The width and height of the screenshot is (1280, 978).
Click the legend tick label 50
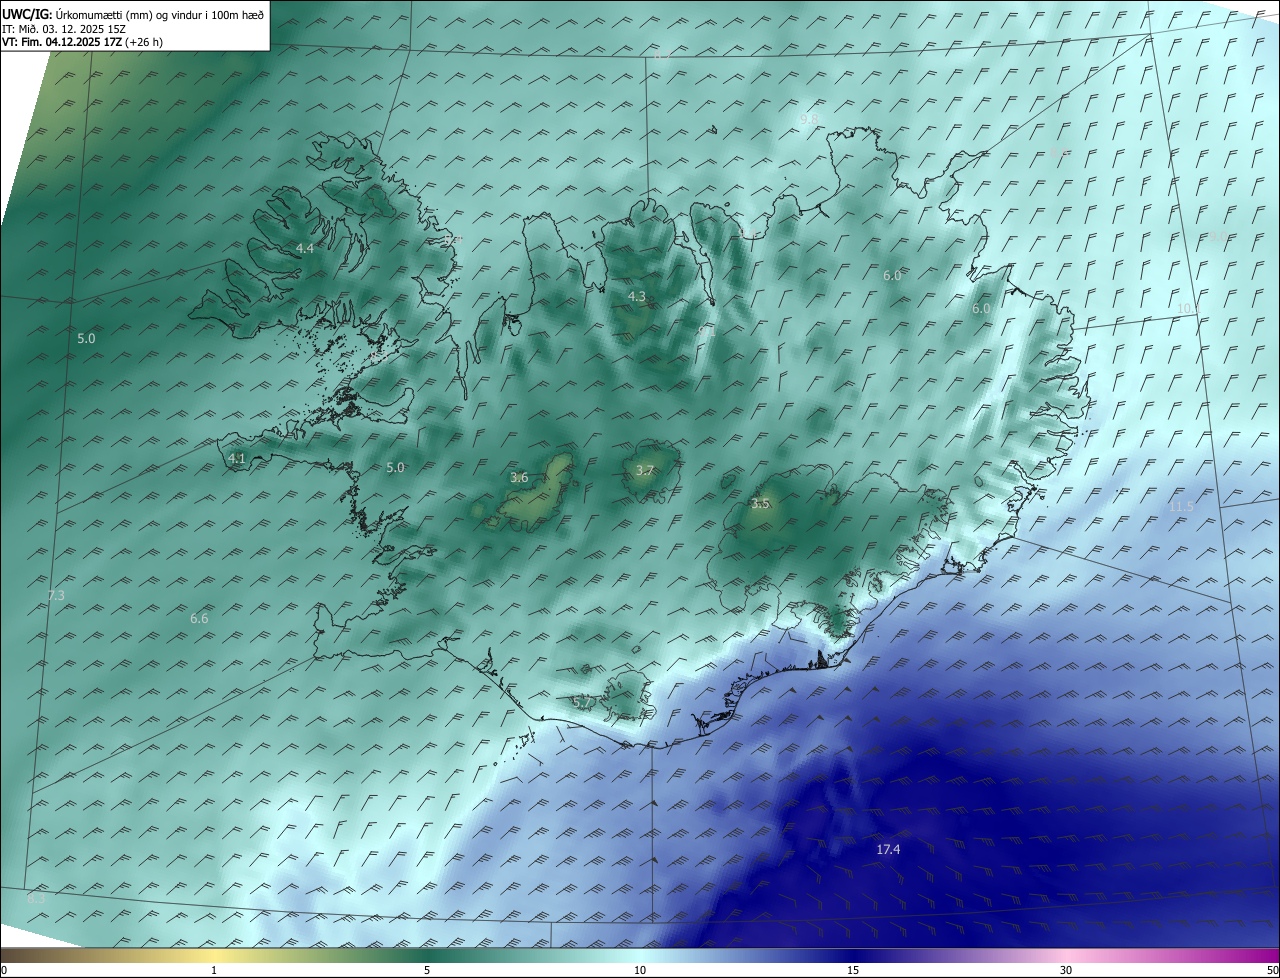(1272, 970)
